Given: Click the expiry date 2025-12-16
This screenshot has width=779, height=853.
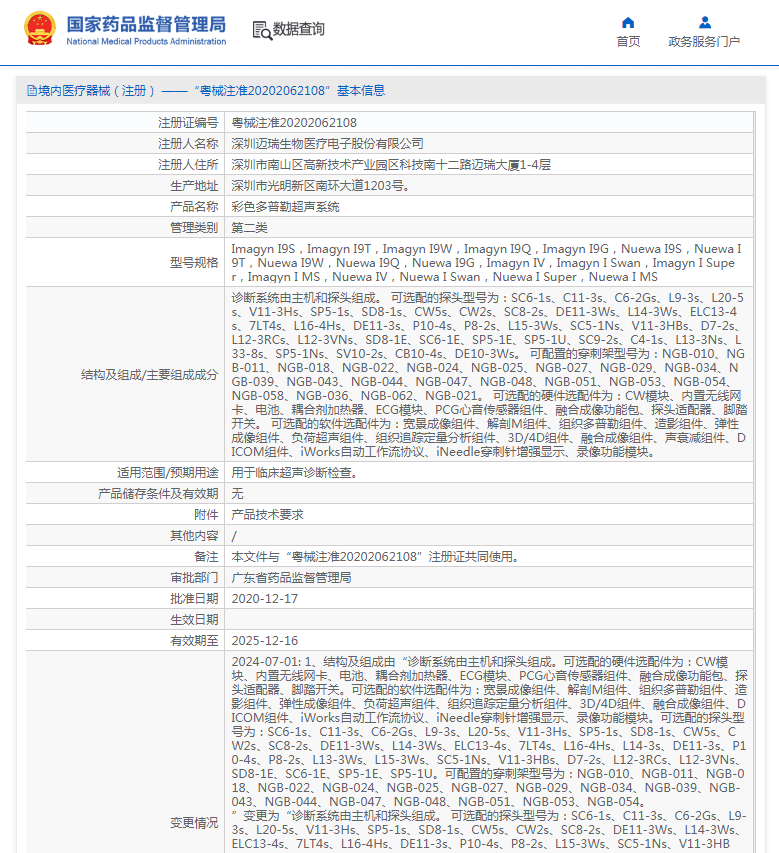Looking at the screenshot, I should click(264, 641).
